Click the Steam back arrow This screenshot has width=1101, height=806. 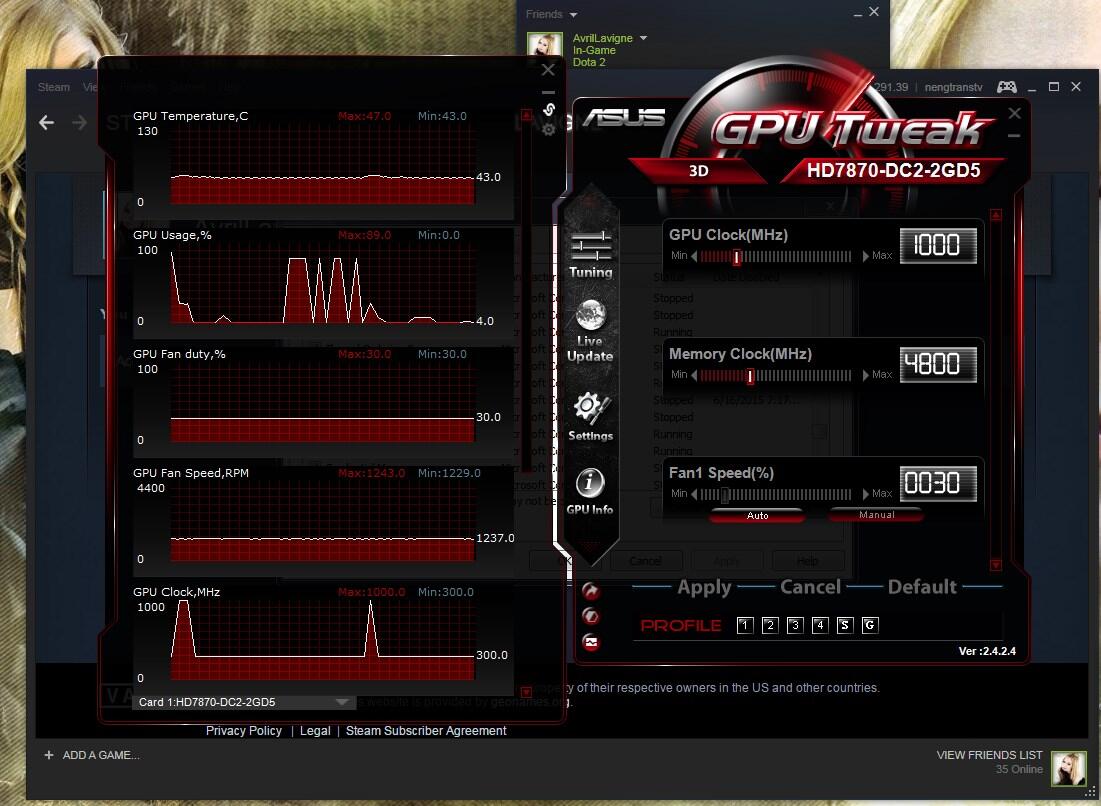[x=46, y=123]
